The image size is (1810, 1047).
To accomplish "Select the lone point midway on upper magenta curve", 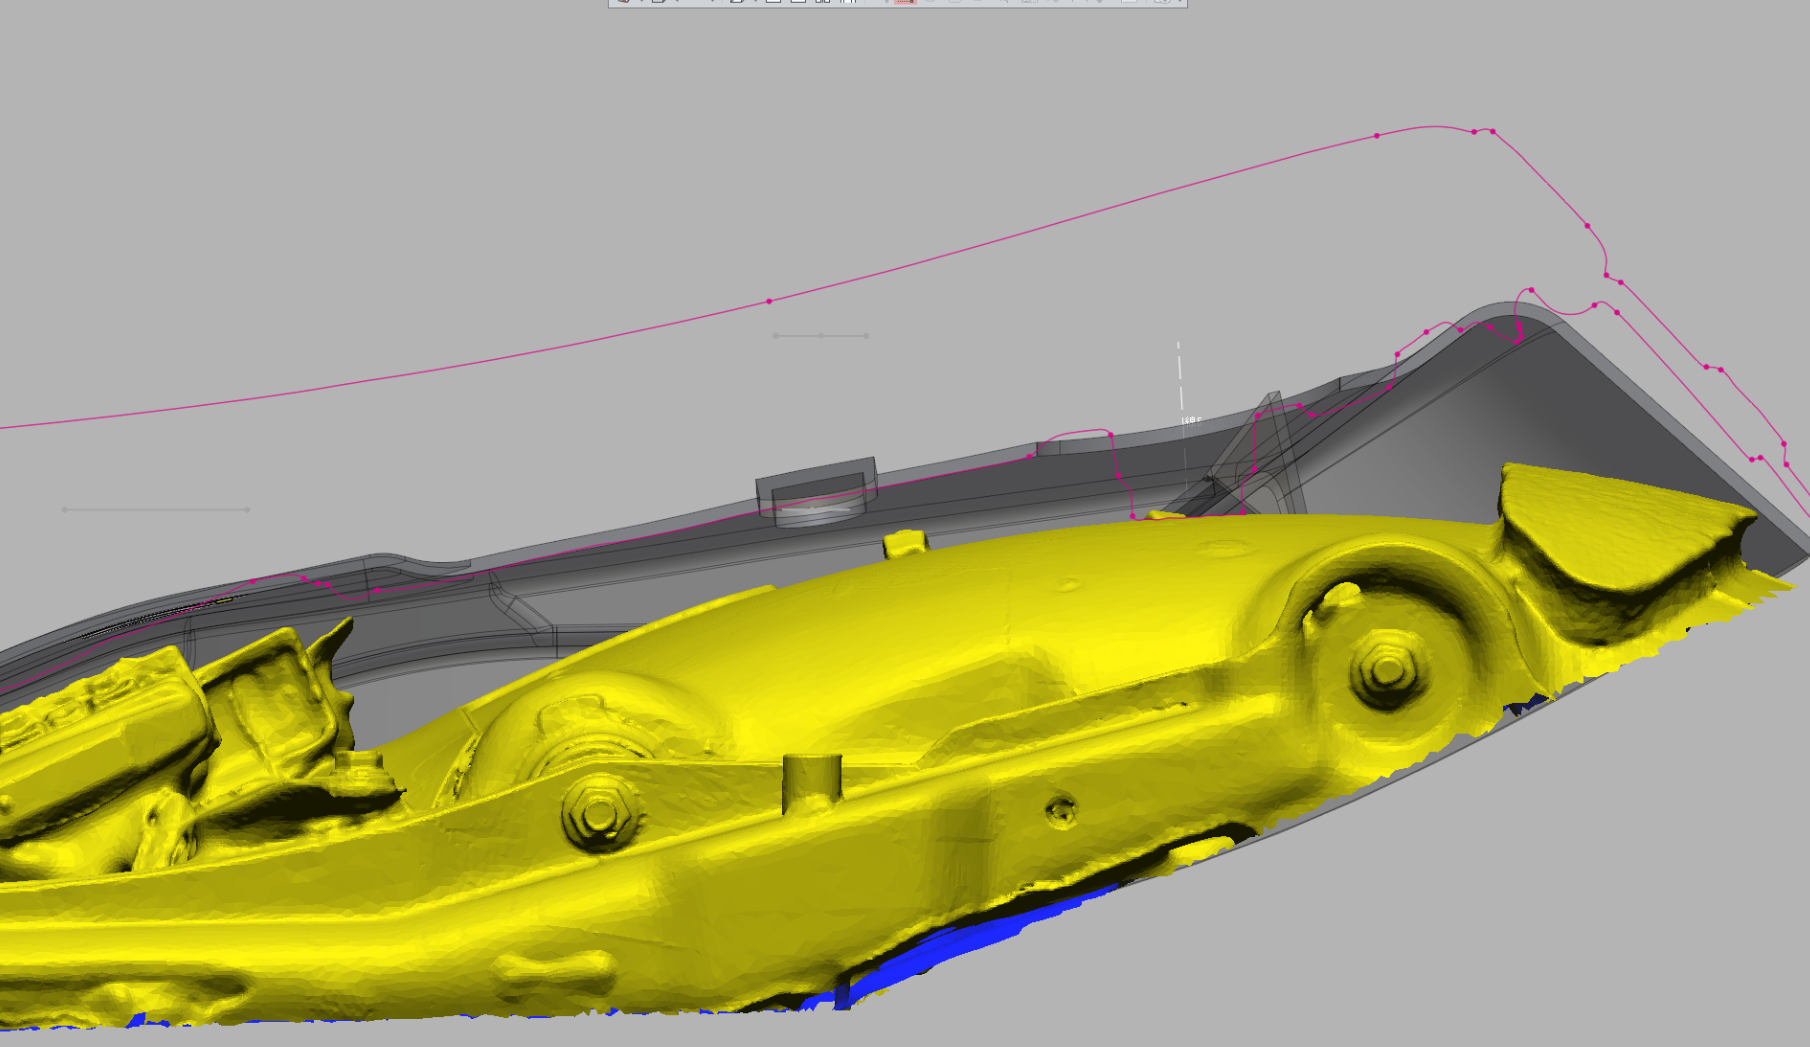I will [769, 301].
